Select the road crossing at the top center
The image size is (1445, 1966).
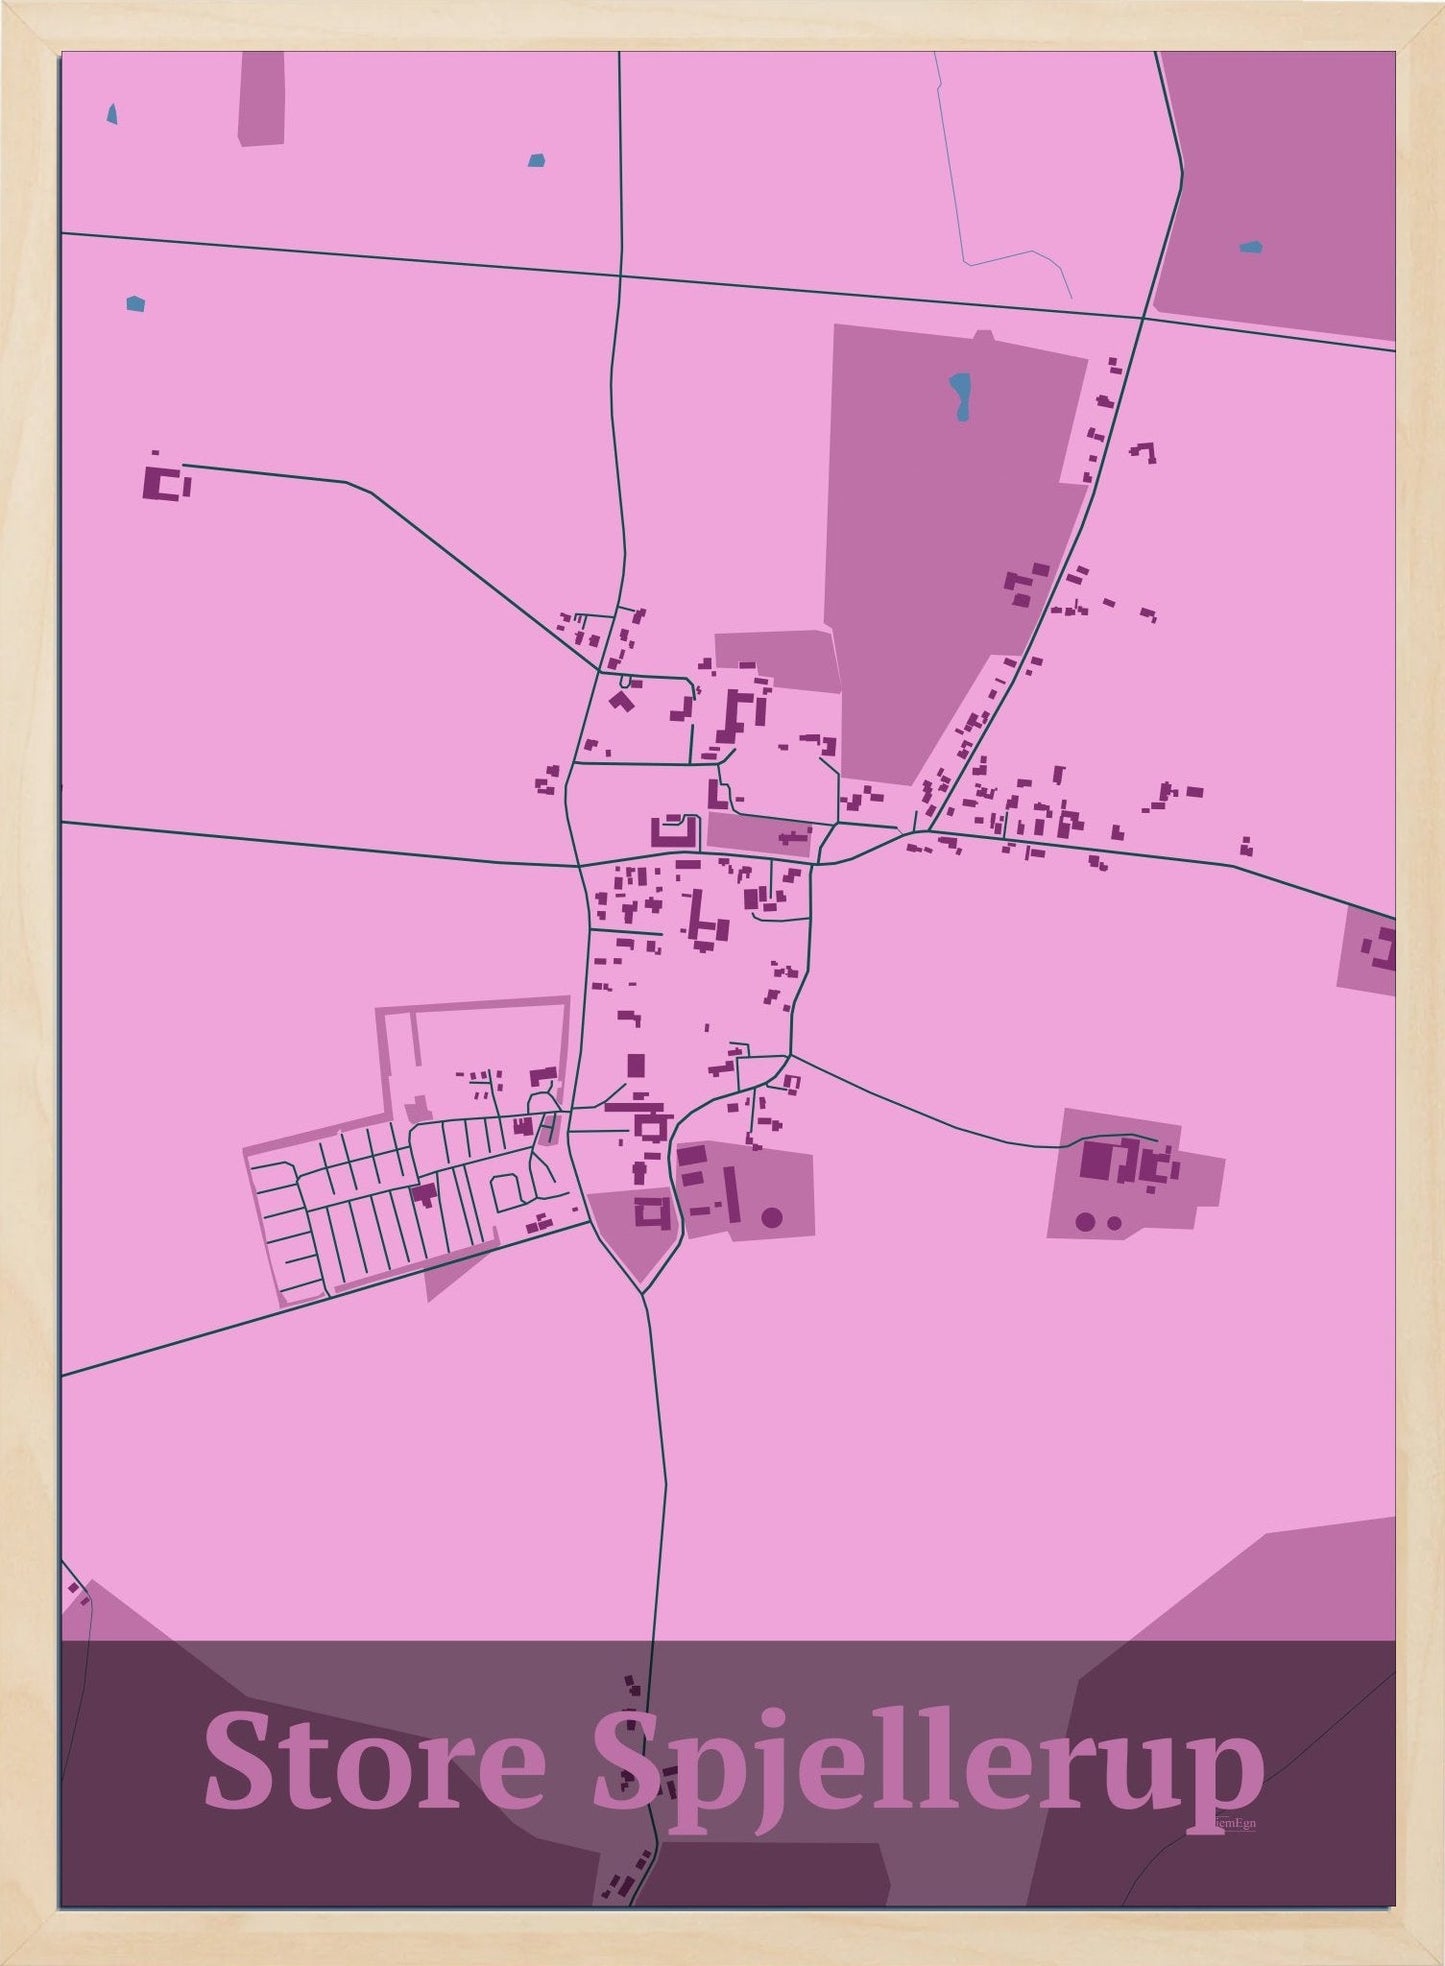pos(619,276)
